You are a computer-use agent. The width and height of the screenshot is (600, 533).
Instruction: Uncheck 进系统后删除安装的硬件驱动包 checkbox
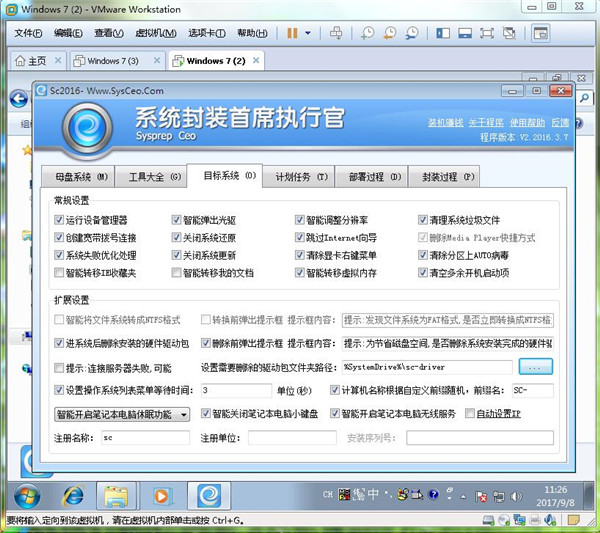[x=59, y=343]
